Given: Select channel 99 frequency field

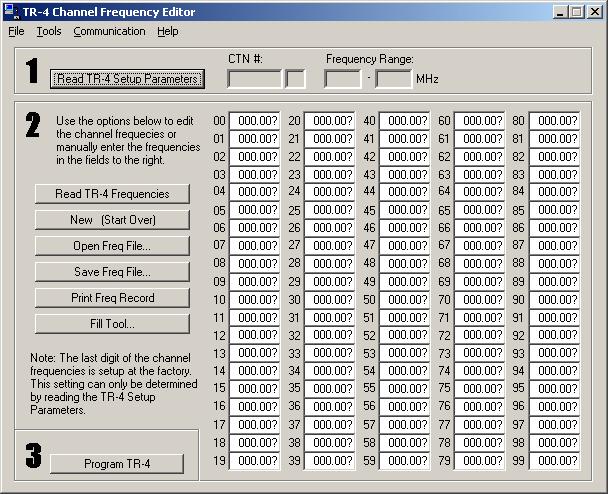Looking at the screenshot, I should (x=554, y=461).
